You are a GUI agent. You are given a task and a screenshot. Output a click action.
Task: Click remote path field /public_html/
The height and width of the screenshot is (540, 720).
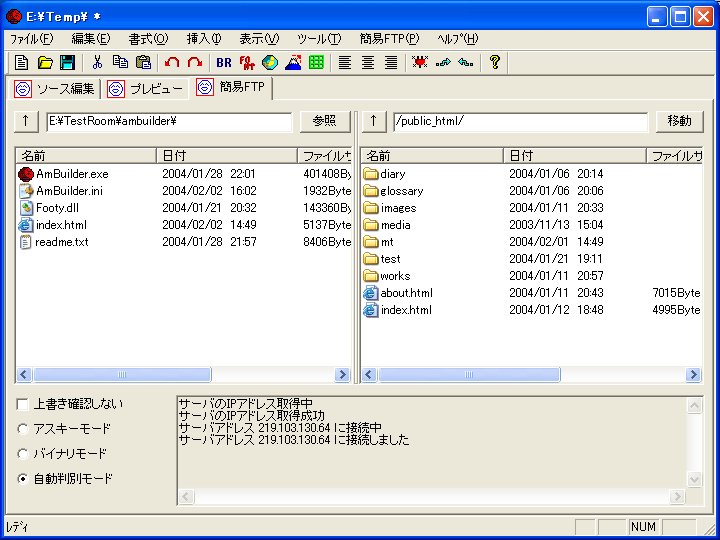(x=521, y=122)
